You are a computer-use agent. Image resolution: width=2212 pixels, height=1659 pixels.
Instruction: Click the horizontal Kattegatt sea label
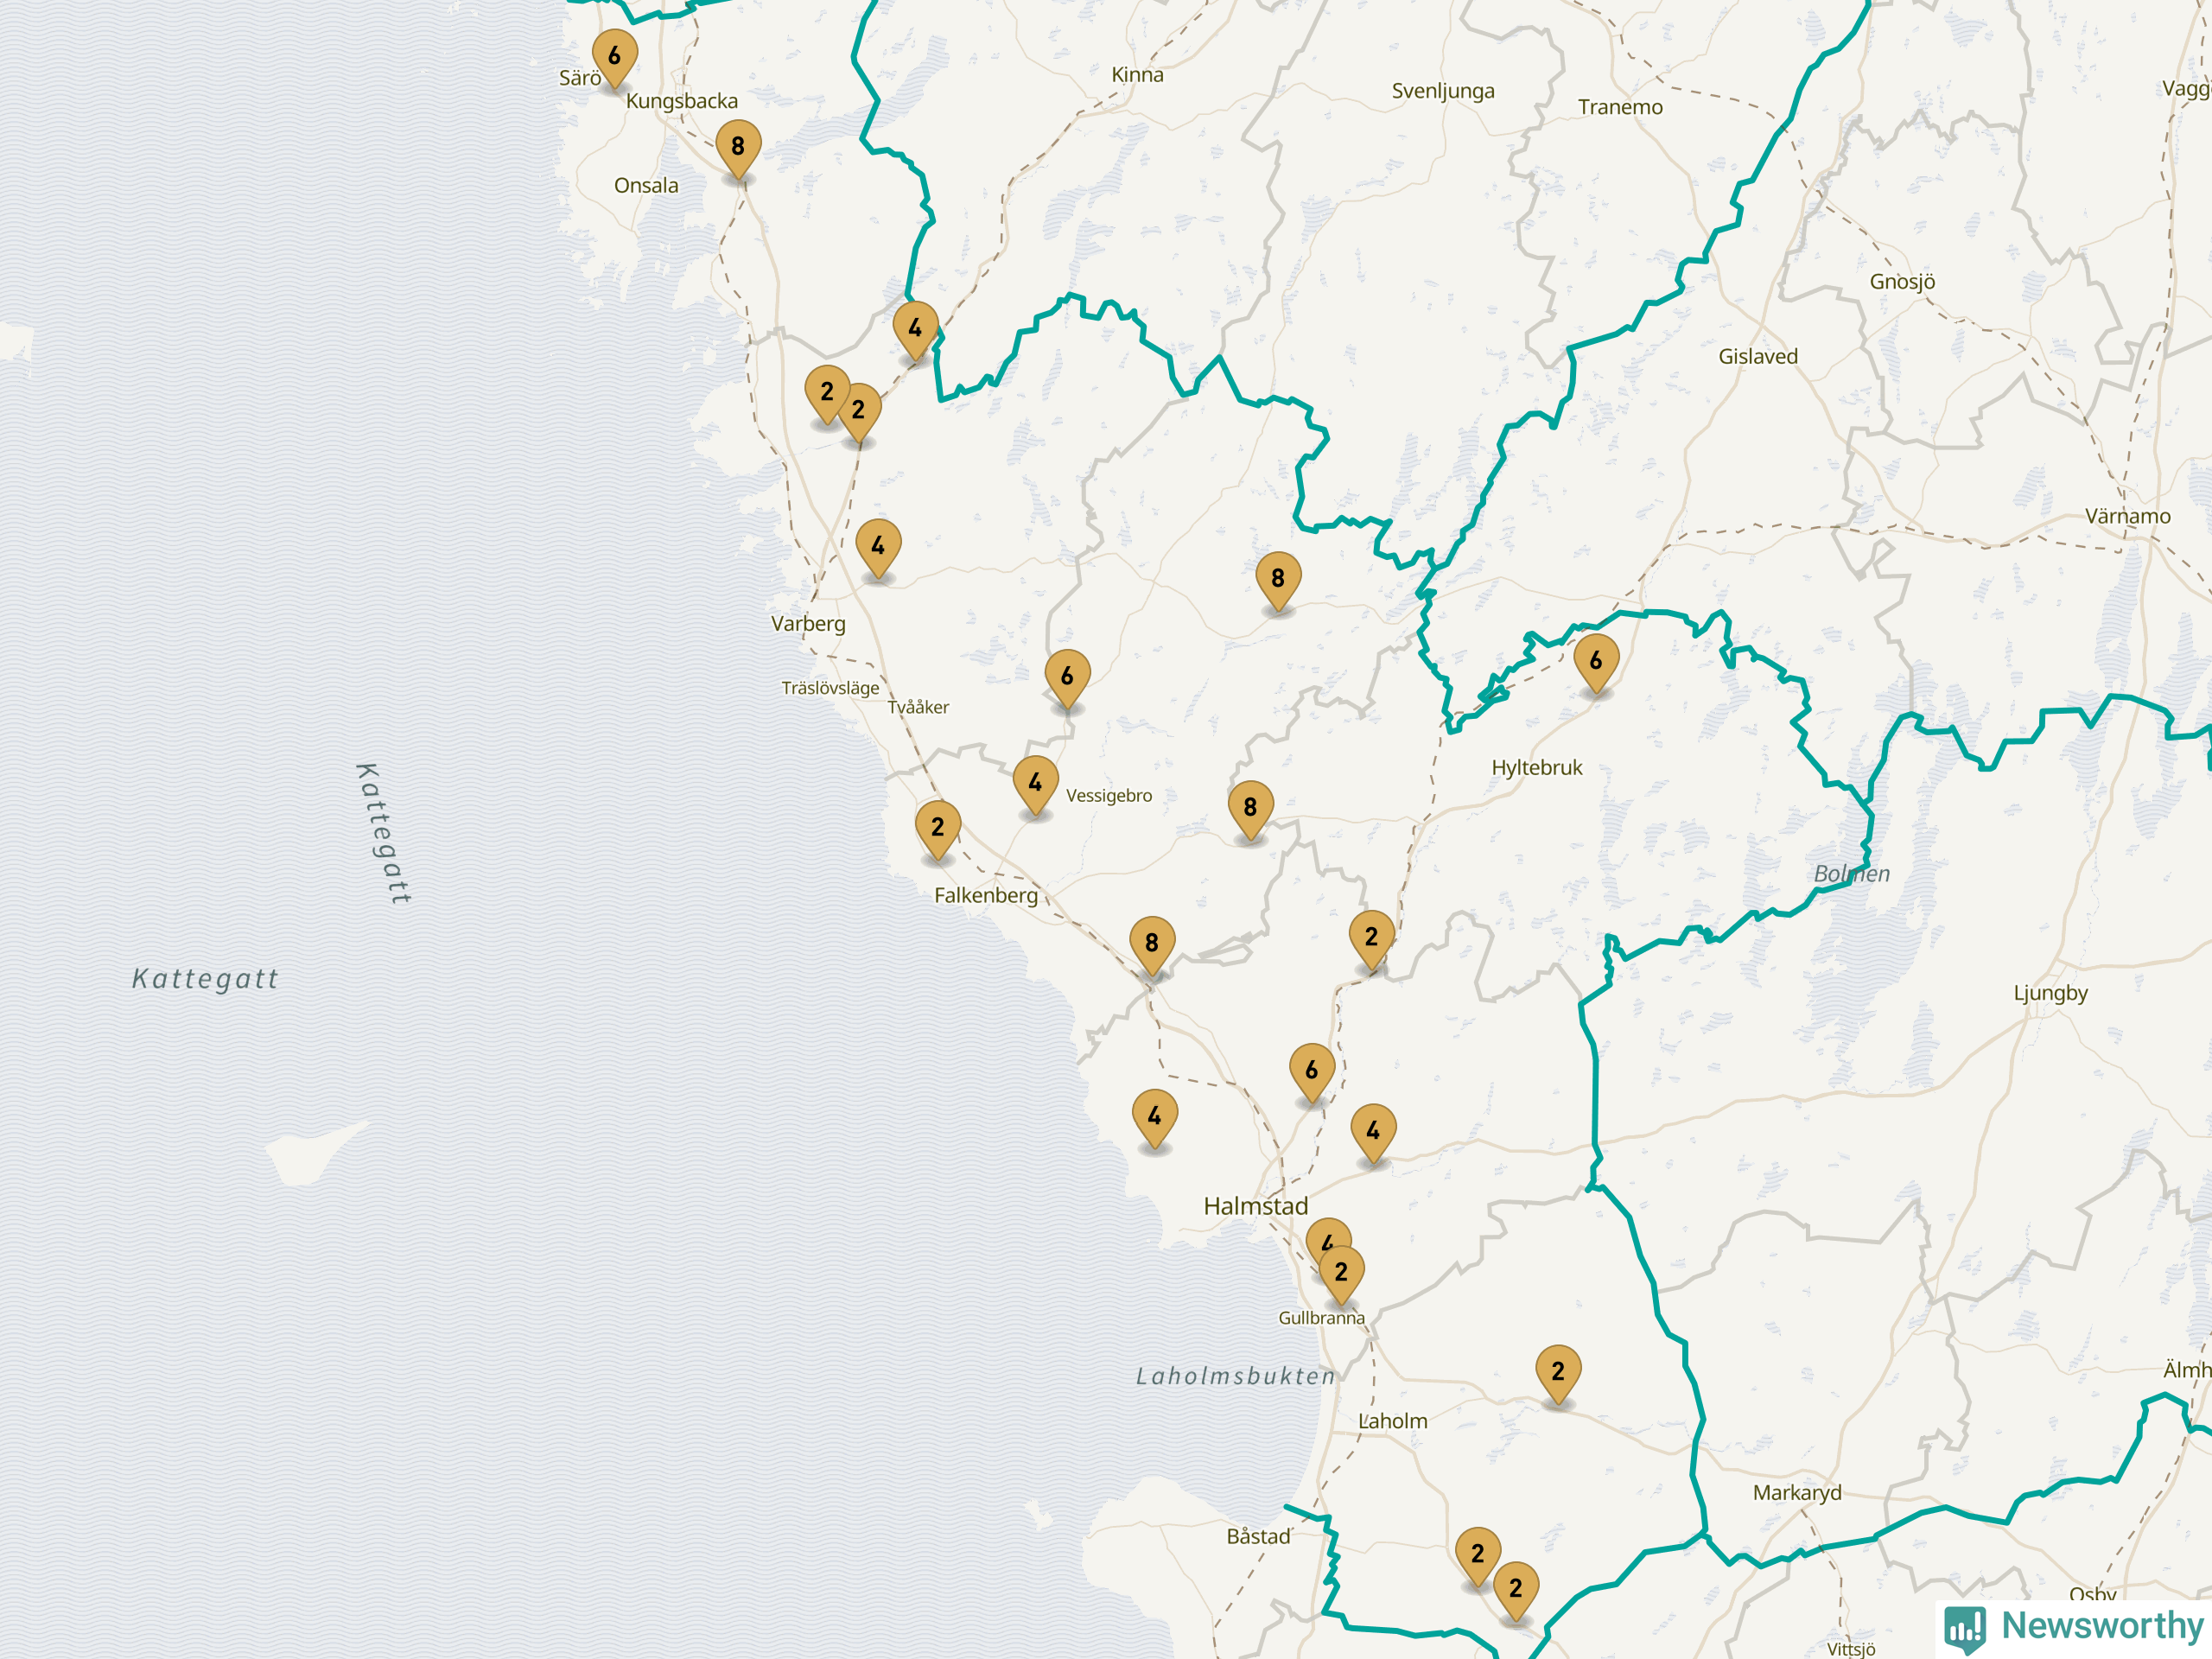206,980
